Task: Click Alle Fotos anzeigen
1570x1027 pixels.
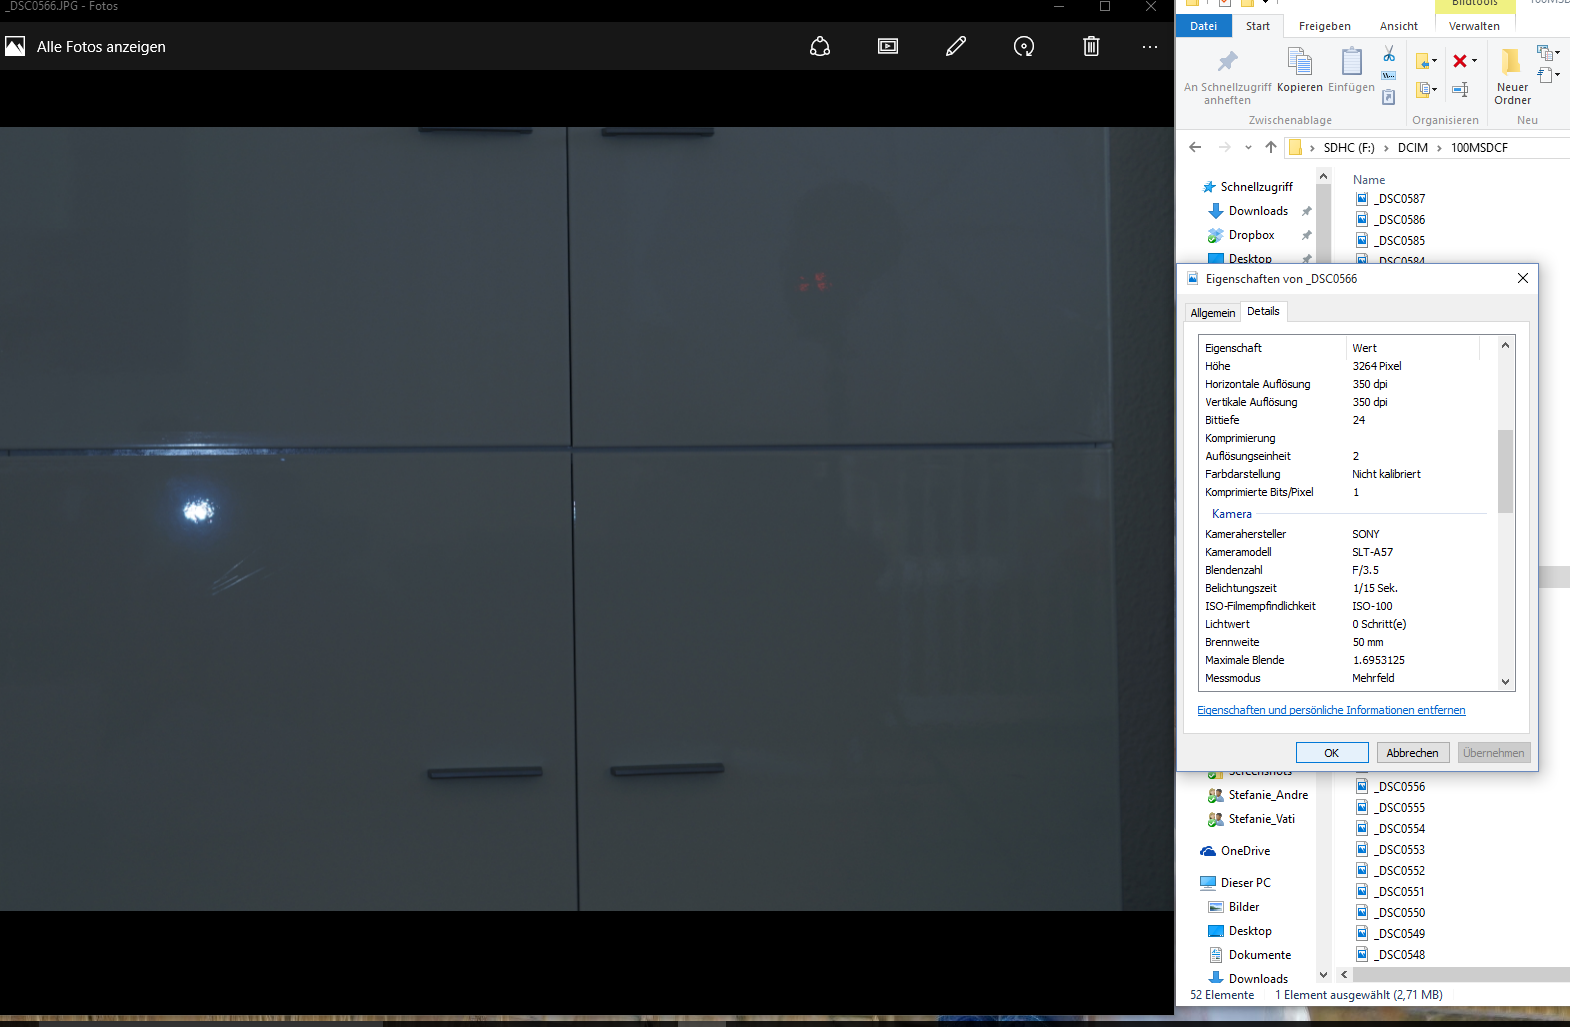Action: (101, 47)
